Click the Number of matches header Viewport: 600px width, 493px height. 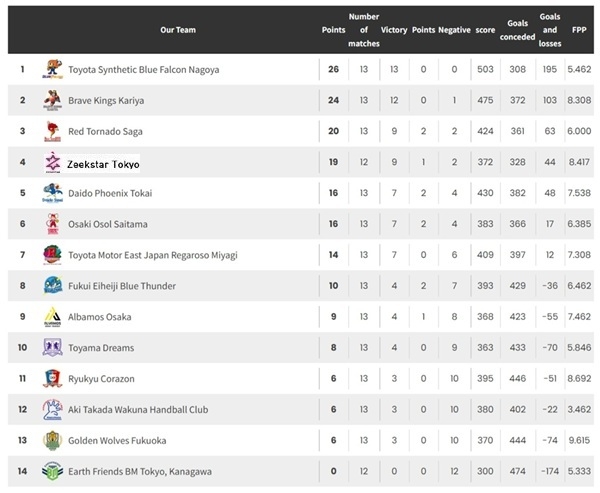[x=363, y=30]
